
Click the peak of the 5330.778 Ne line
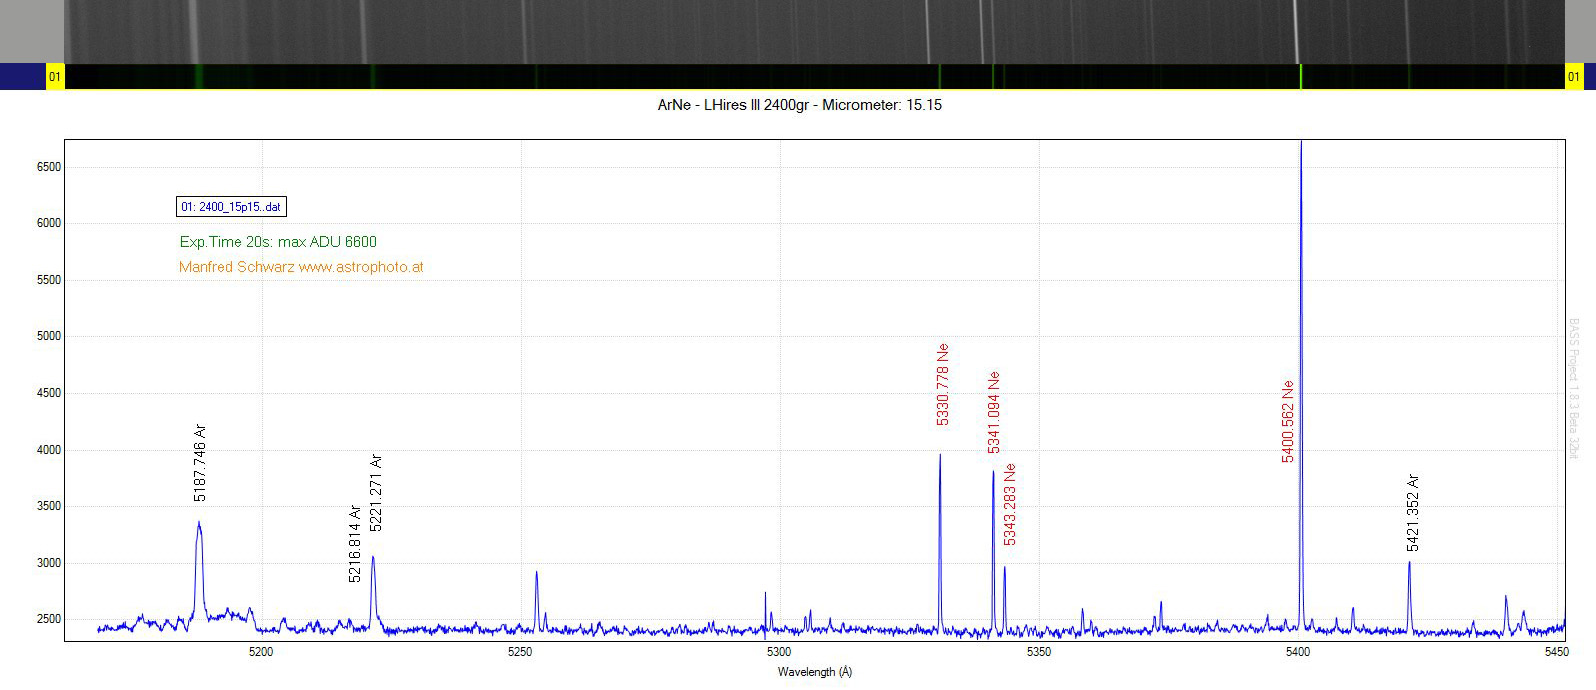(940, 456)
